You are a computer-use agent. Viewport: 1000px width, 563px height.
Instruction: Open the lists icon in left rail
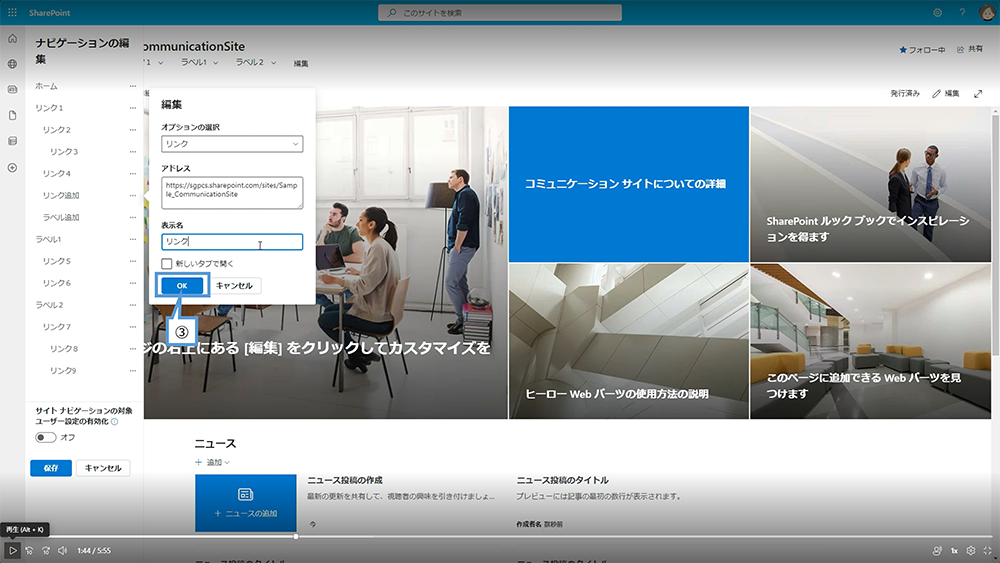(12, 141)
